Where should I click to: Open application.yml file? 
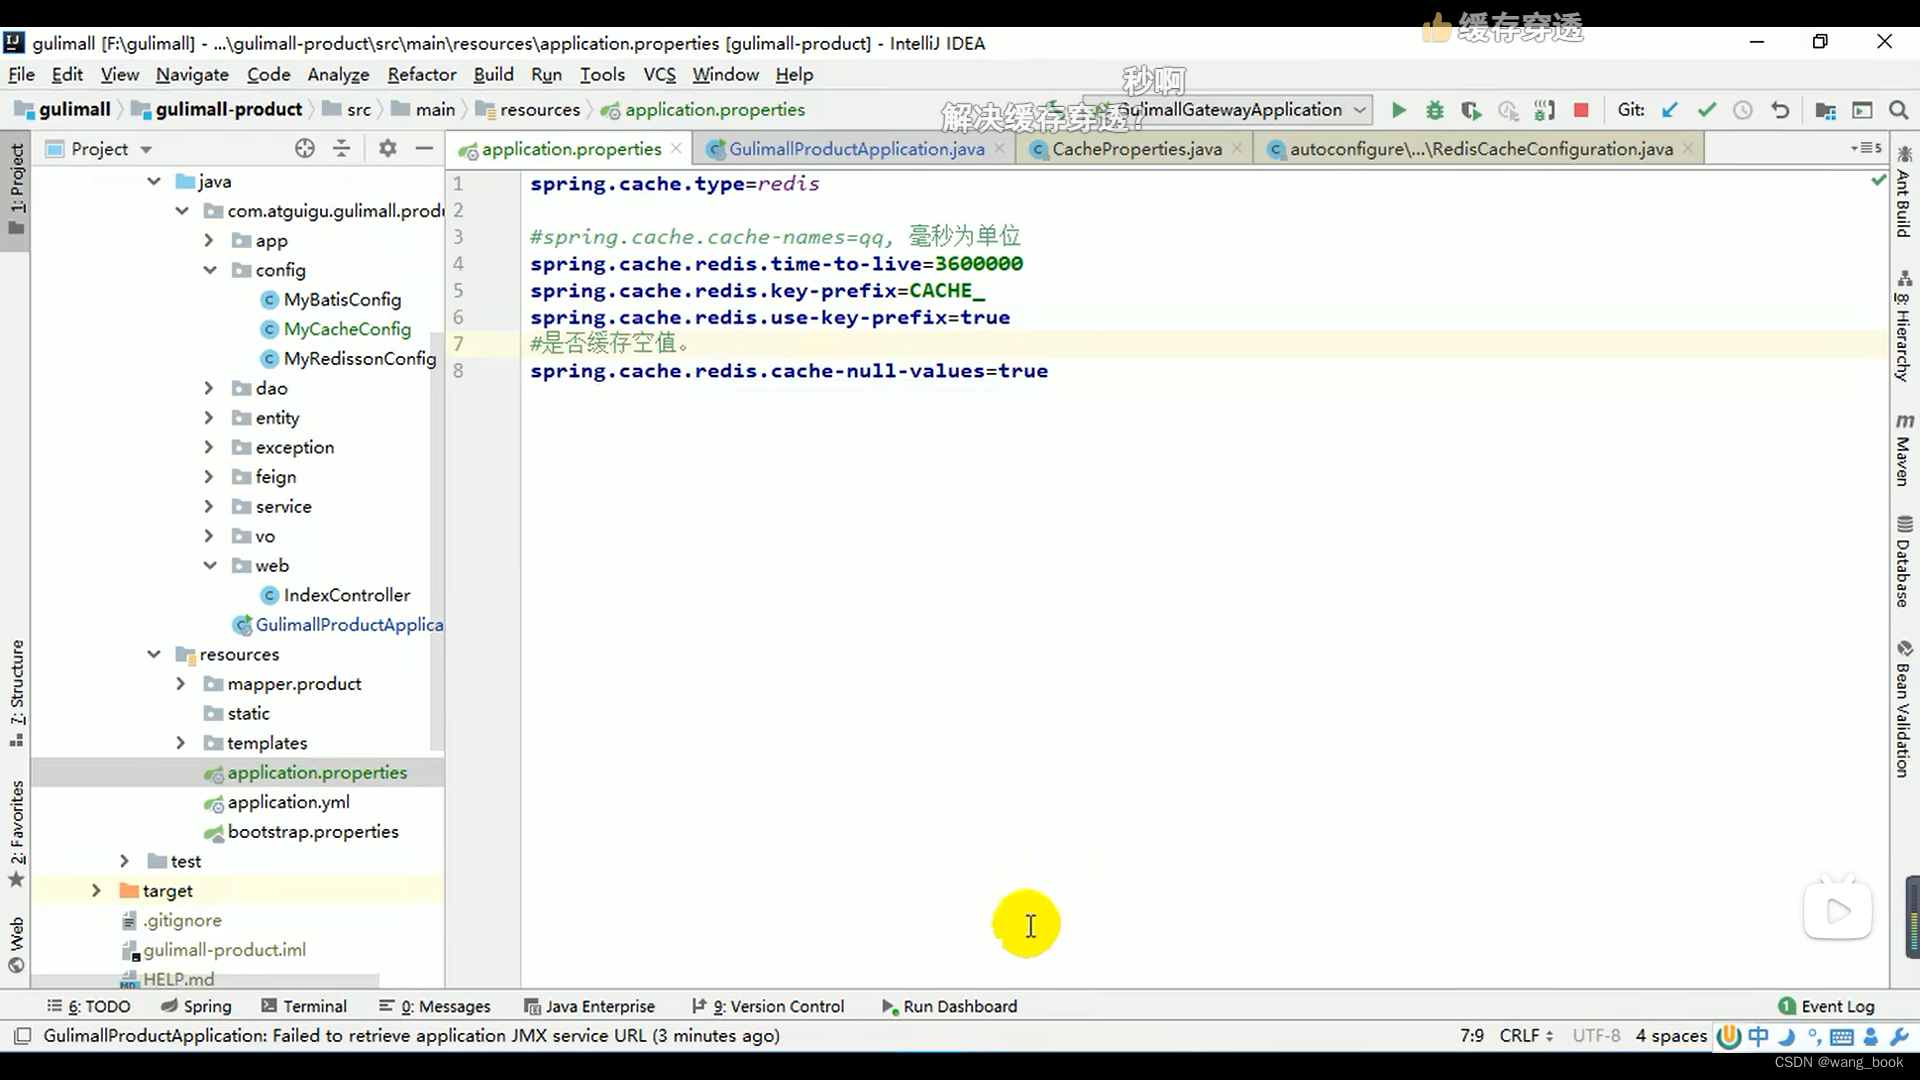tap(288, 802)
